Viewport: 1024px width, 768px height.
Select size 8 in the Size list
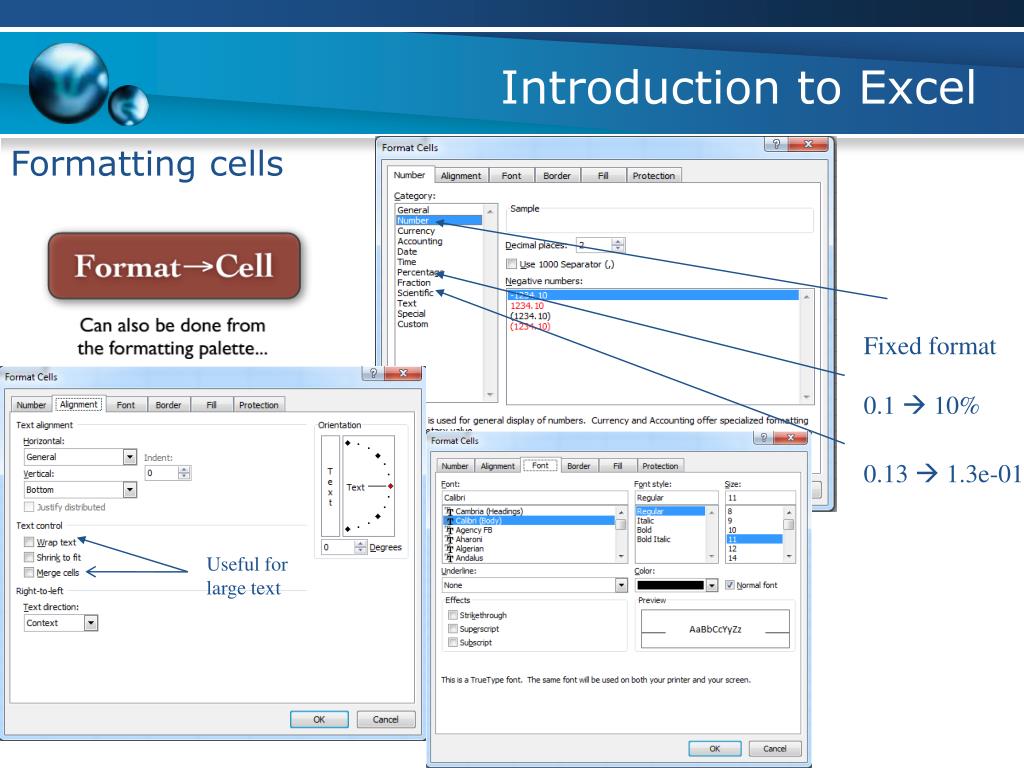[730, 511]
